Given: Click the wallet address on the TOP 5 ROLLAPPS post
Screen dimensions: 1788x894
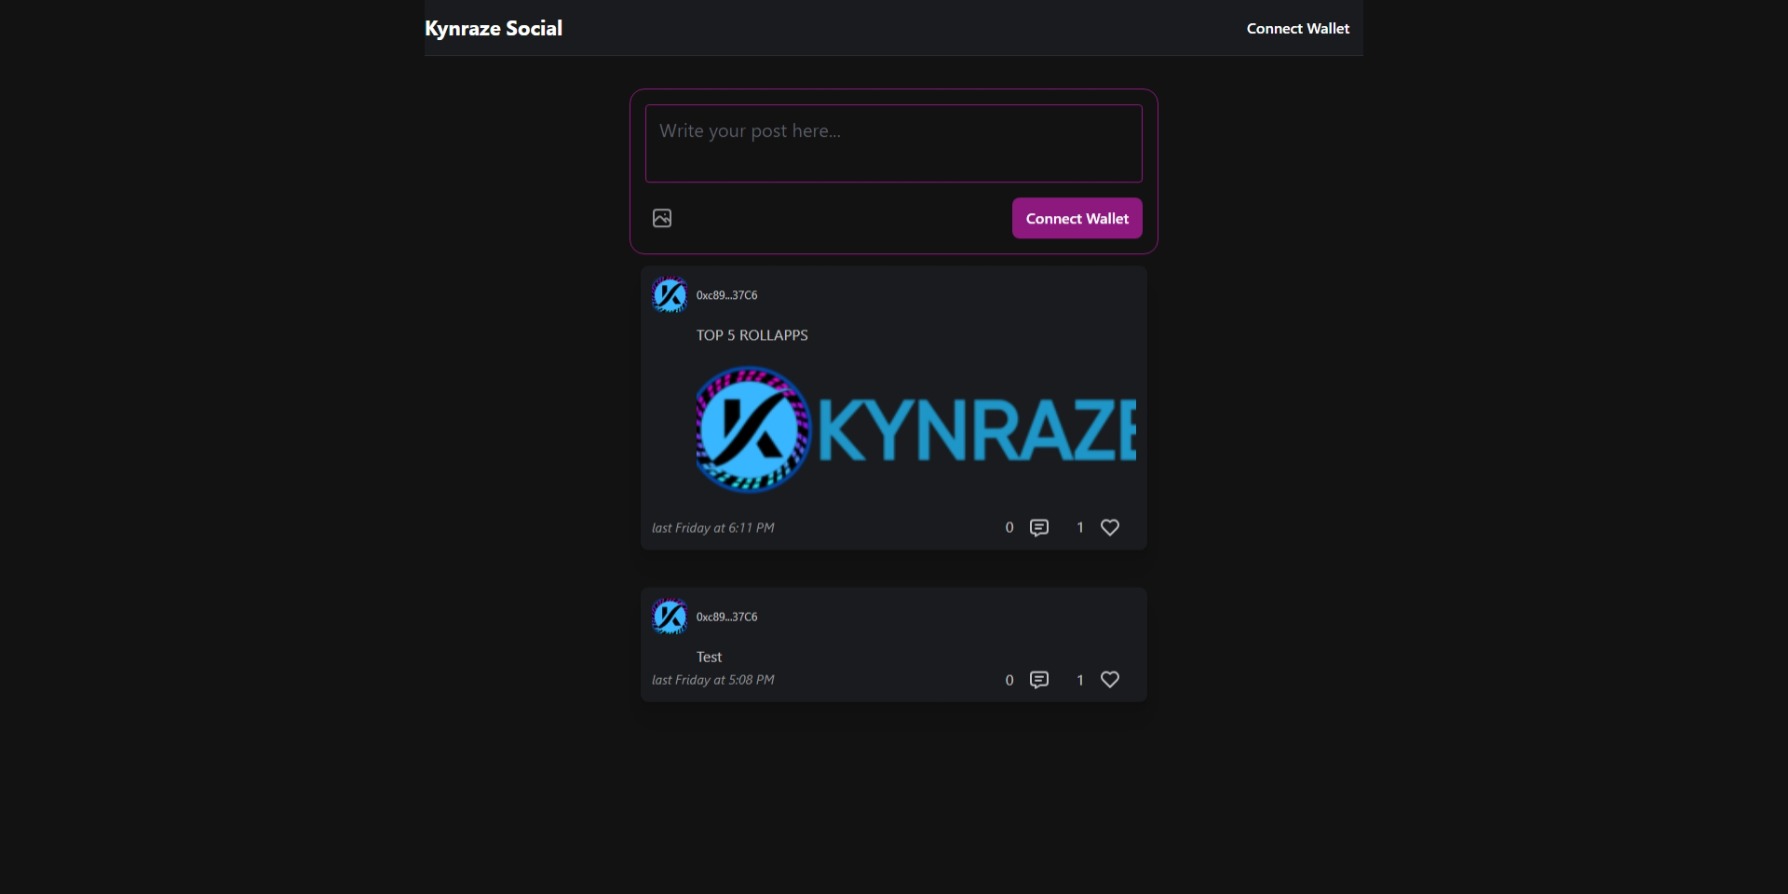Looking at the screenshot, I should 727,295.
